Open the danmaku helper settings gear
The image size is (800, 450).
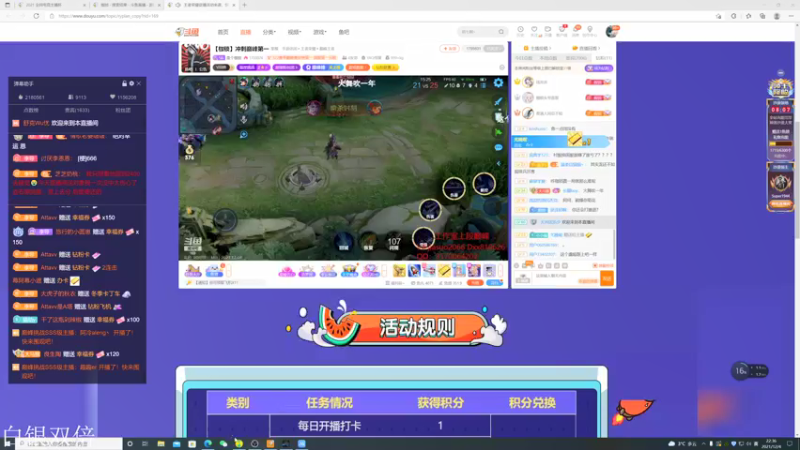[x=132, y=83]
